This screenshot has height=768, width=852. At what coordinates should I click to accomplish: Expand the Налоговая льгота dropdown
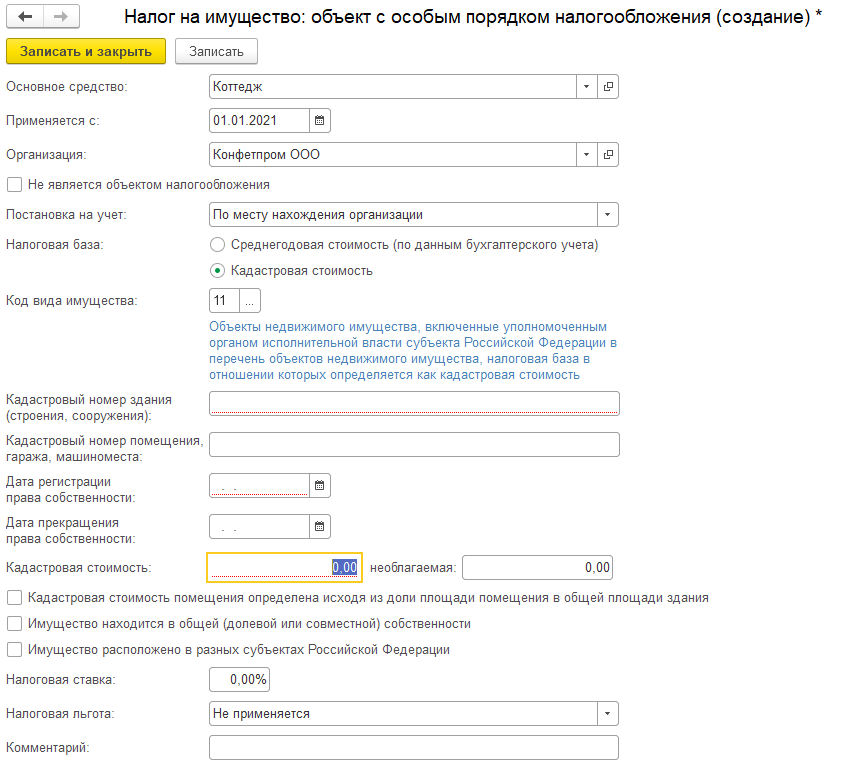(607, 714)
